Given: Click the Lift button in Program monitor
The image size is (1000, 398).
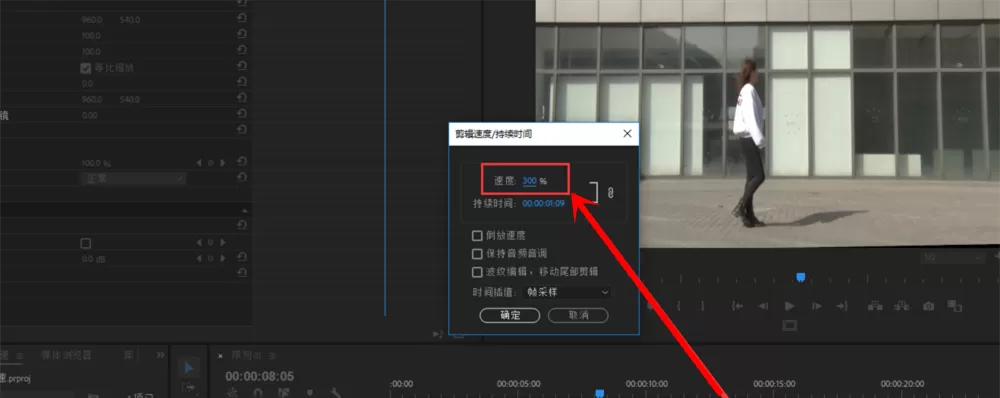Looking at the screenshot, I should pyautogui.click(x=875, y=306).
